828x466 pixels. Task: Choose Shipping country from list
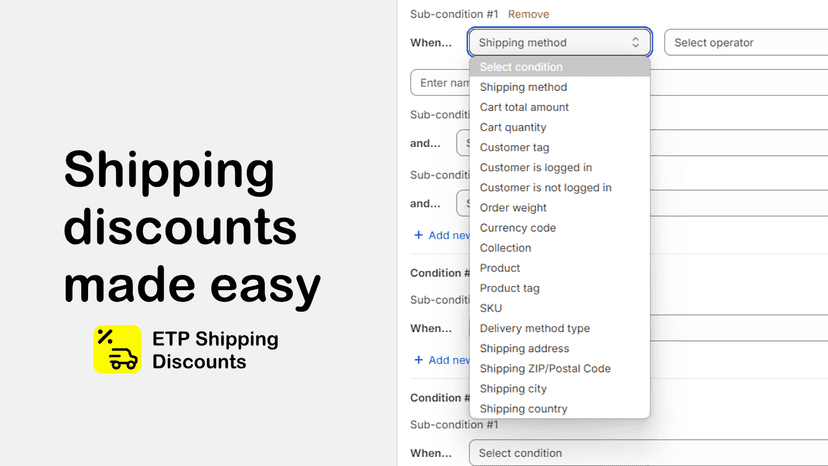(x=559, y=408)
